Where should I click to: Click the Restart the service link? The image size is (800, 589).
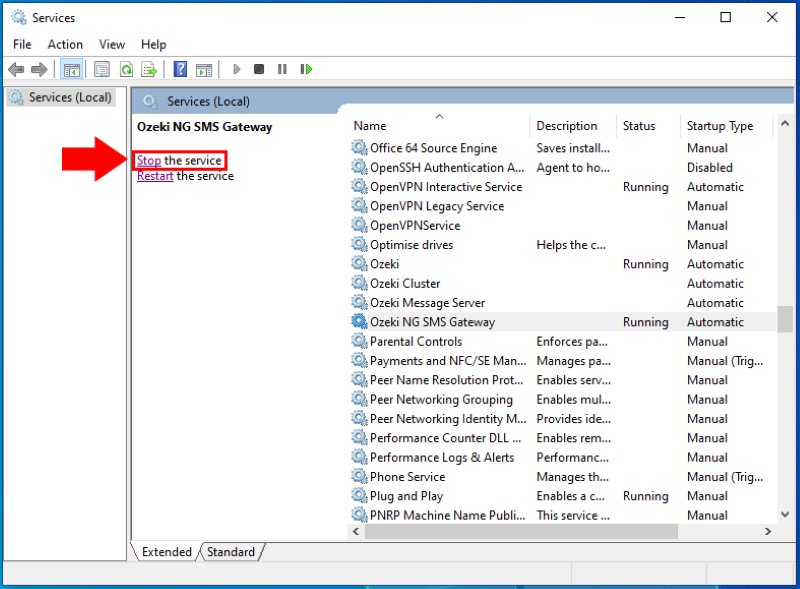[x=155, y=176]
